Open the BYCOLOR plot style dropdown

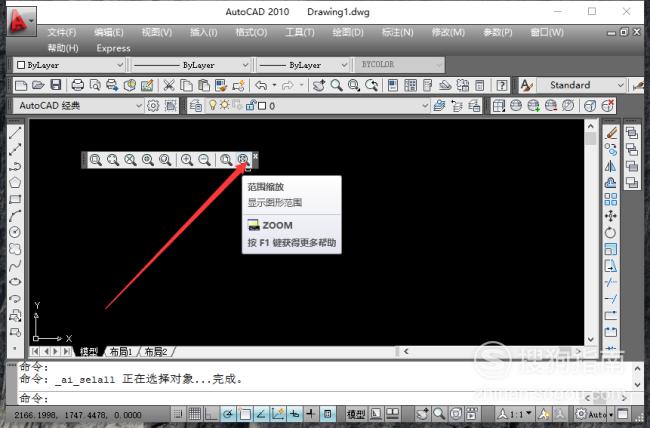pos(399,65)
